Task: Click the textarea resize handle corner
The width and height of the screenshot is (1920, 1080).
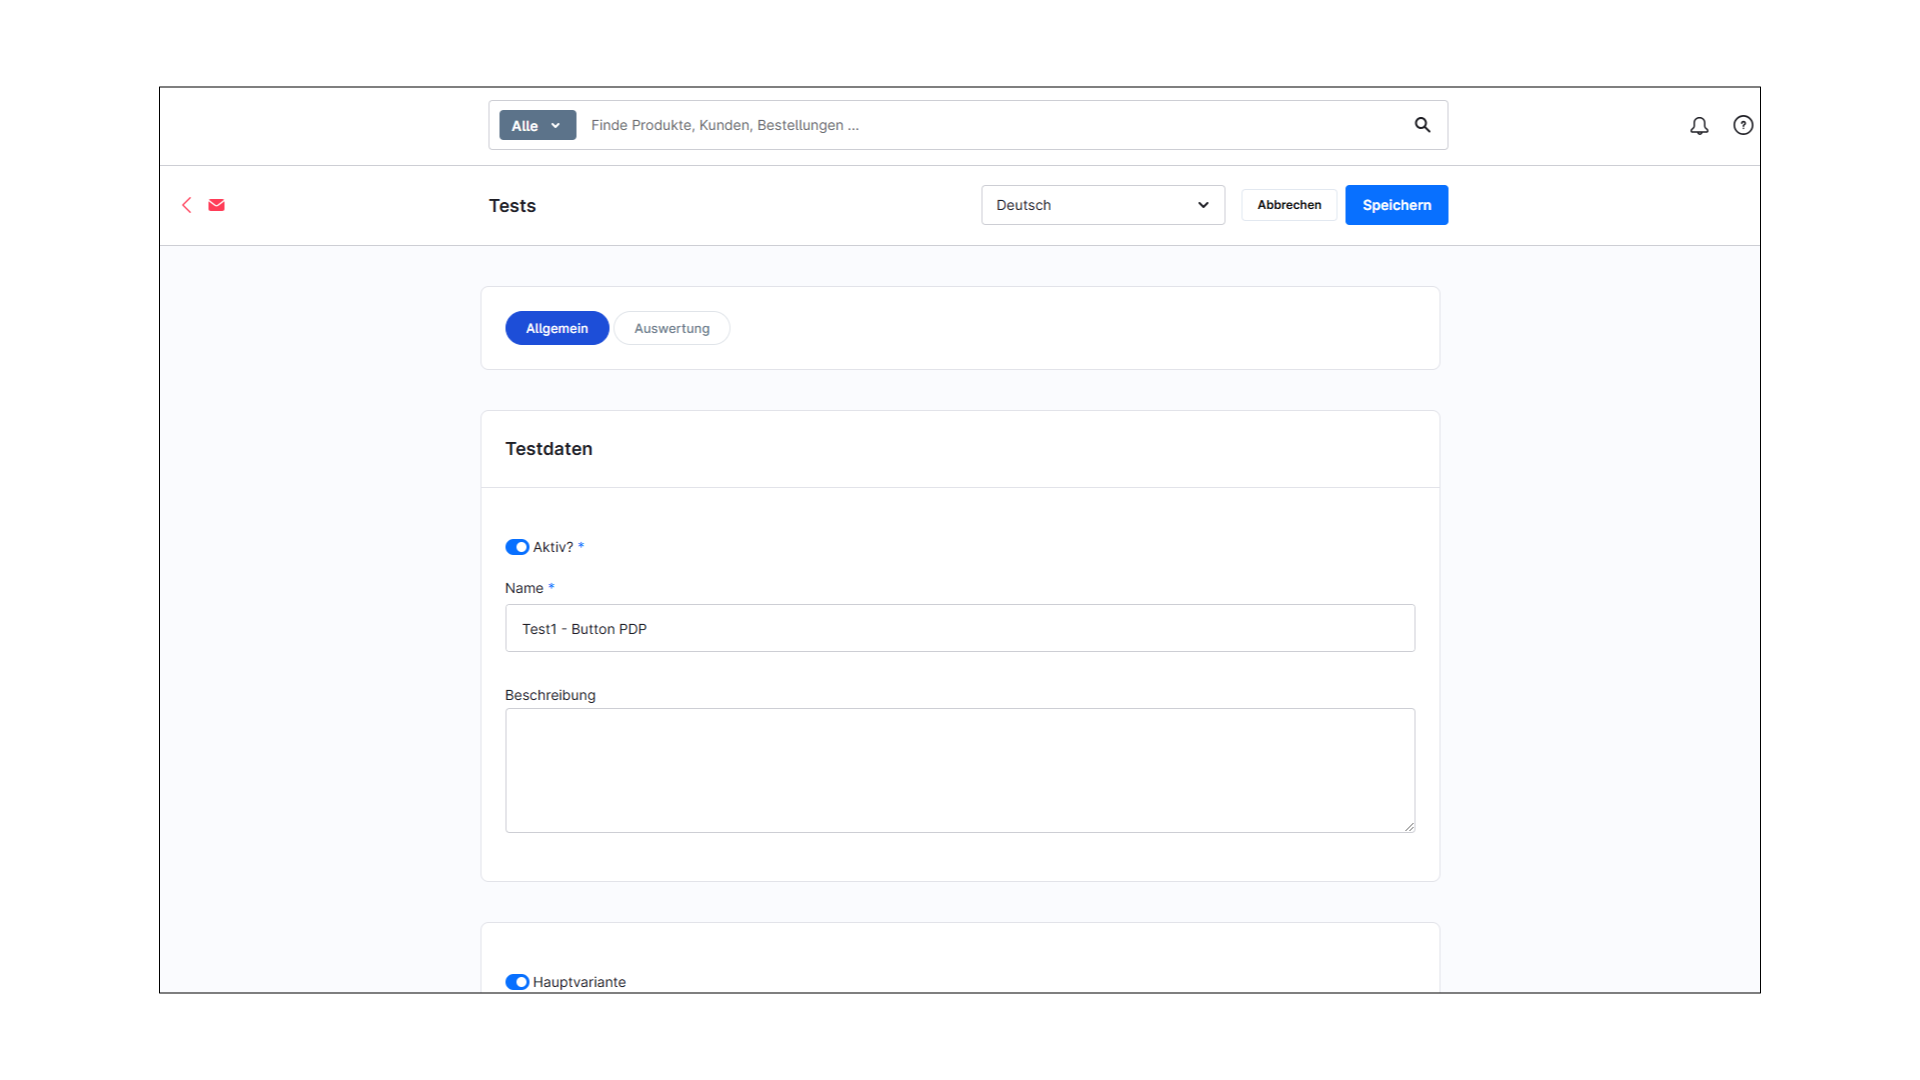Action: (x=1410, y=825)
